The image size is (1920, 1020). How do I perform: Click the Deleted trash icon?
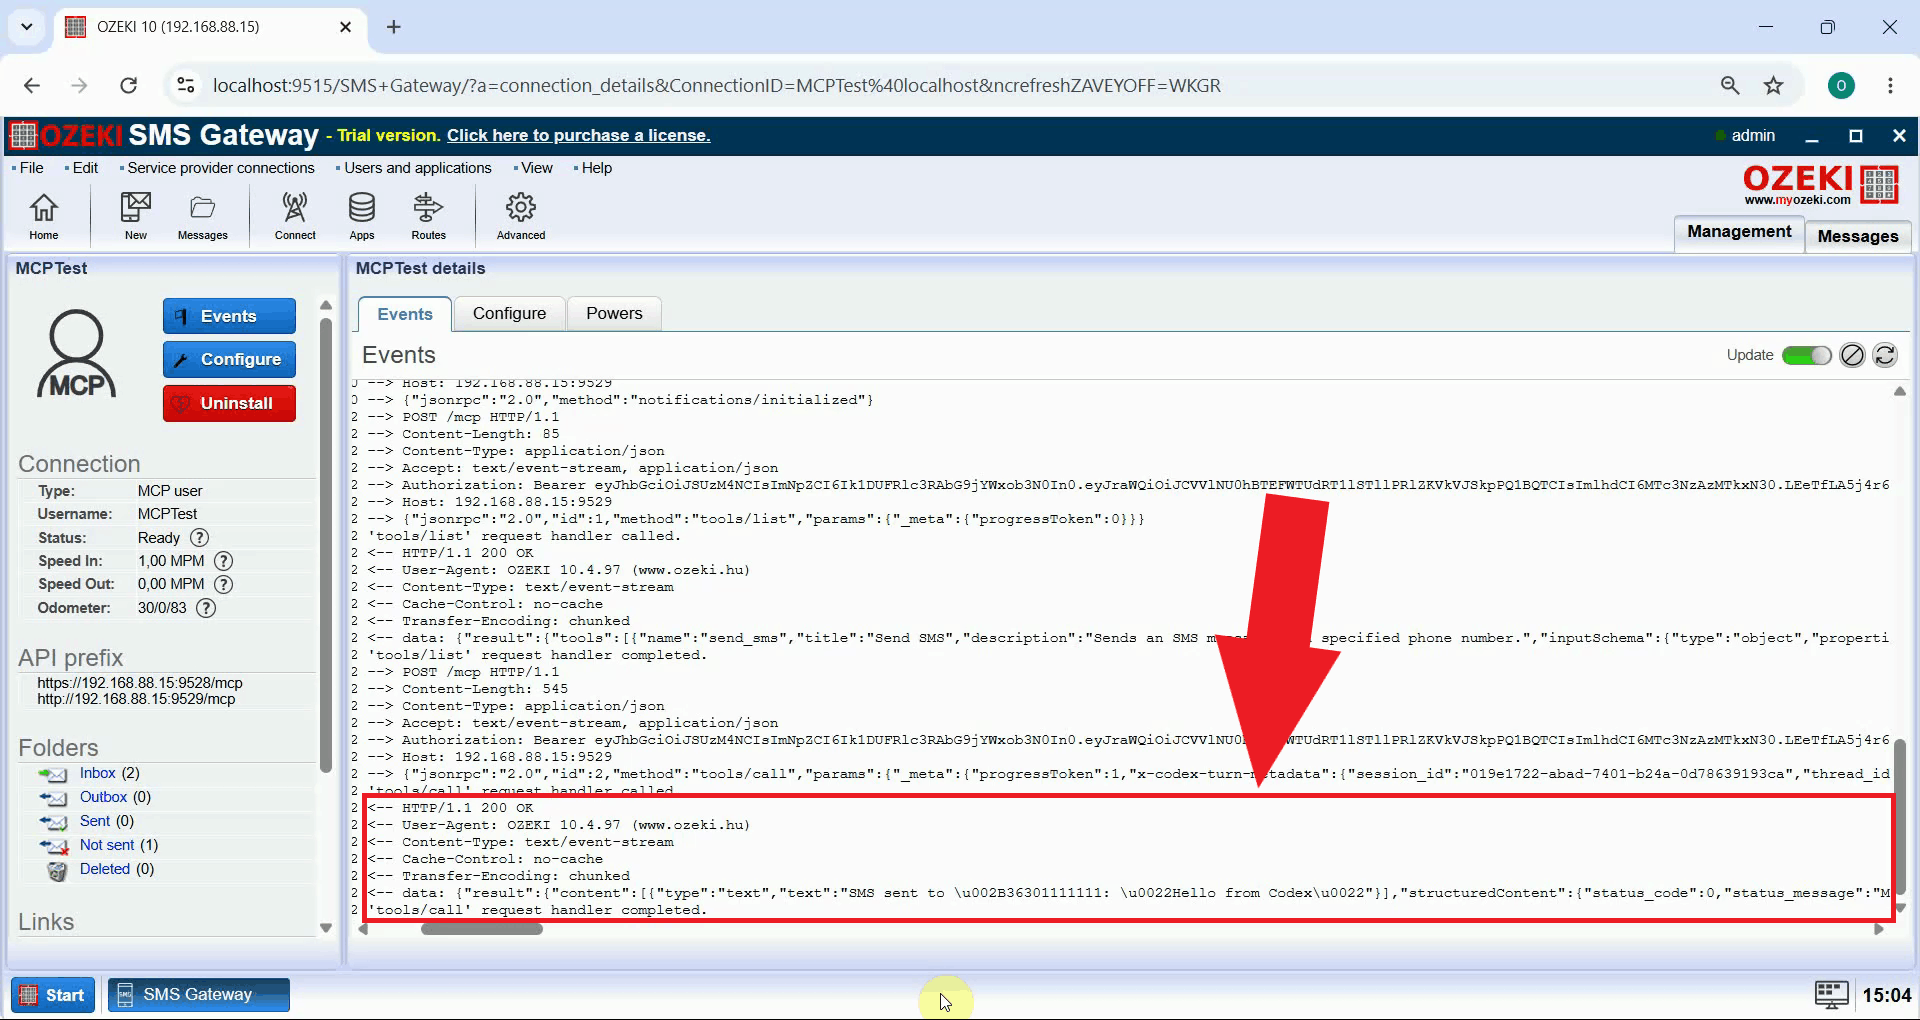[58, 870]
